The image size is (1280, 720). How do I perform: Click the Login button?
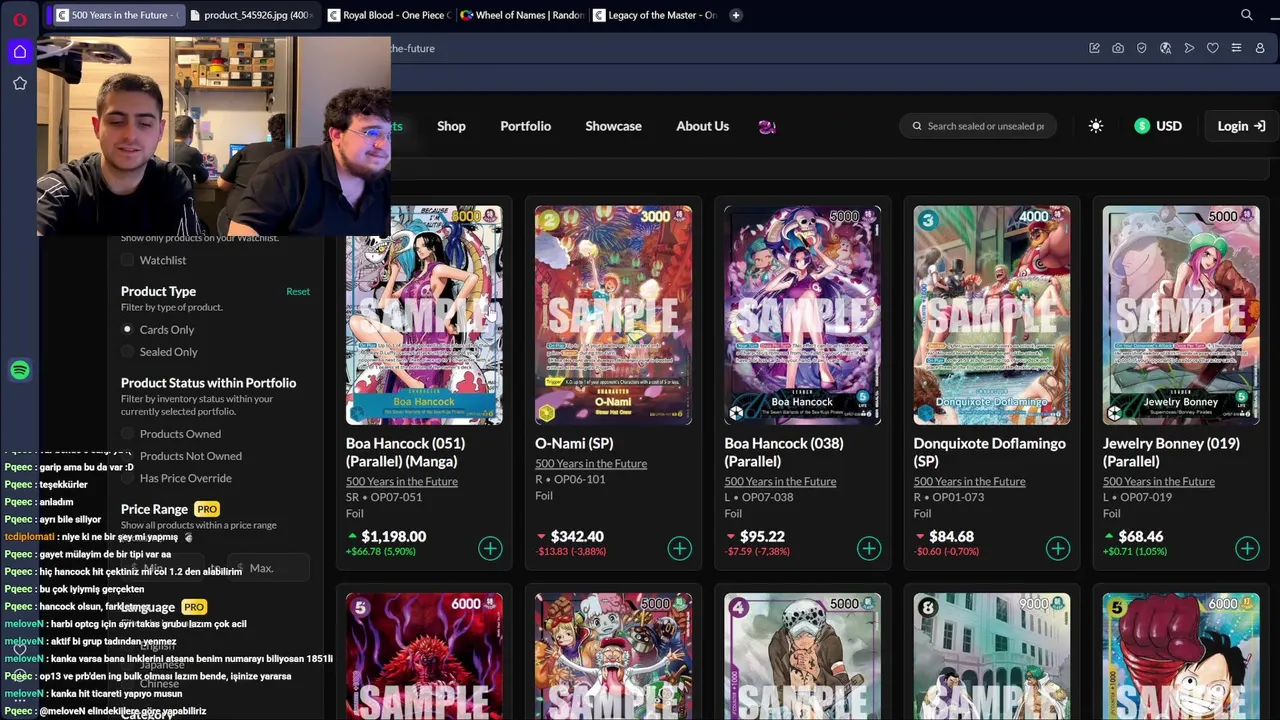pos(1241,126)
